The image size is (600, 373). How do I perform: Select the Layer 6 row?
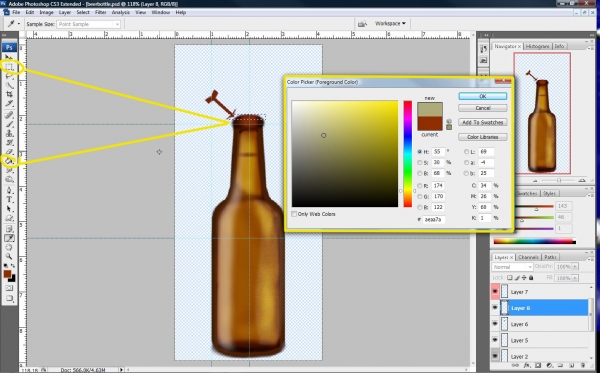[540, 324]
